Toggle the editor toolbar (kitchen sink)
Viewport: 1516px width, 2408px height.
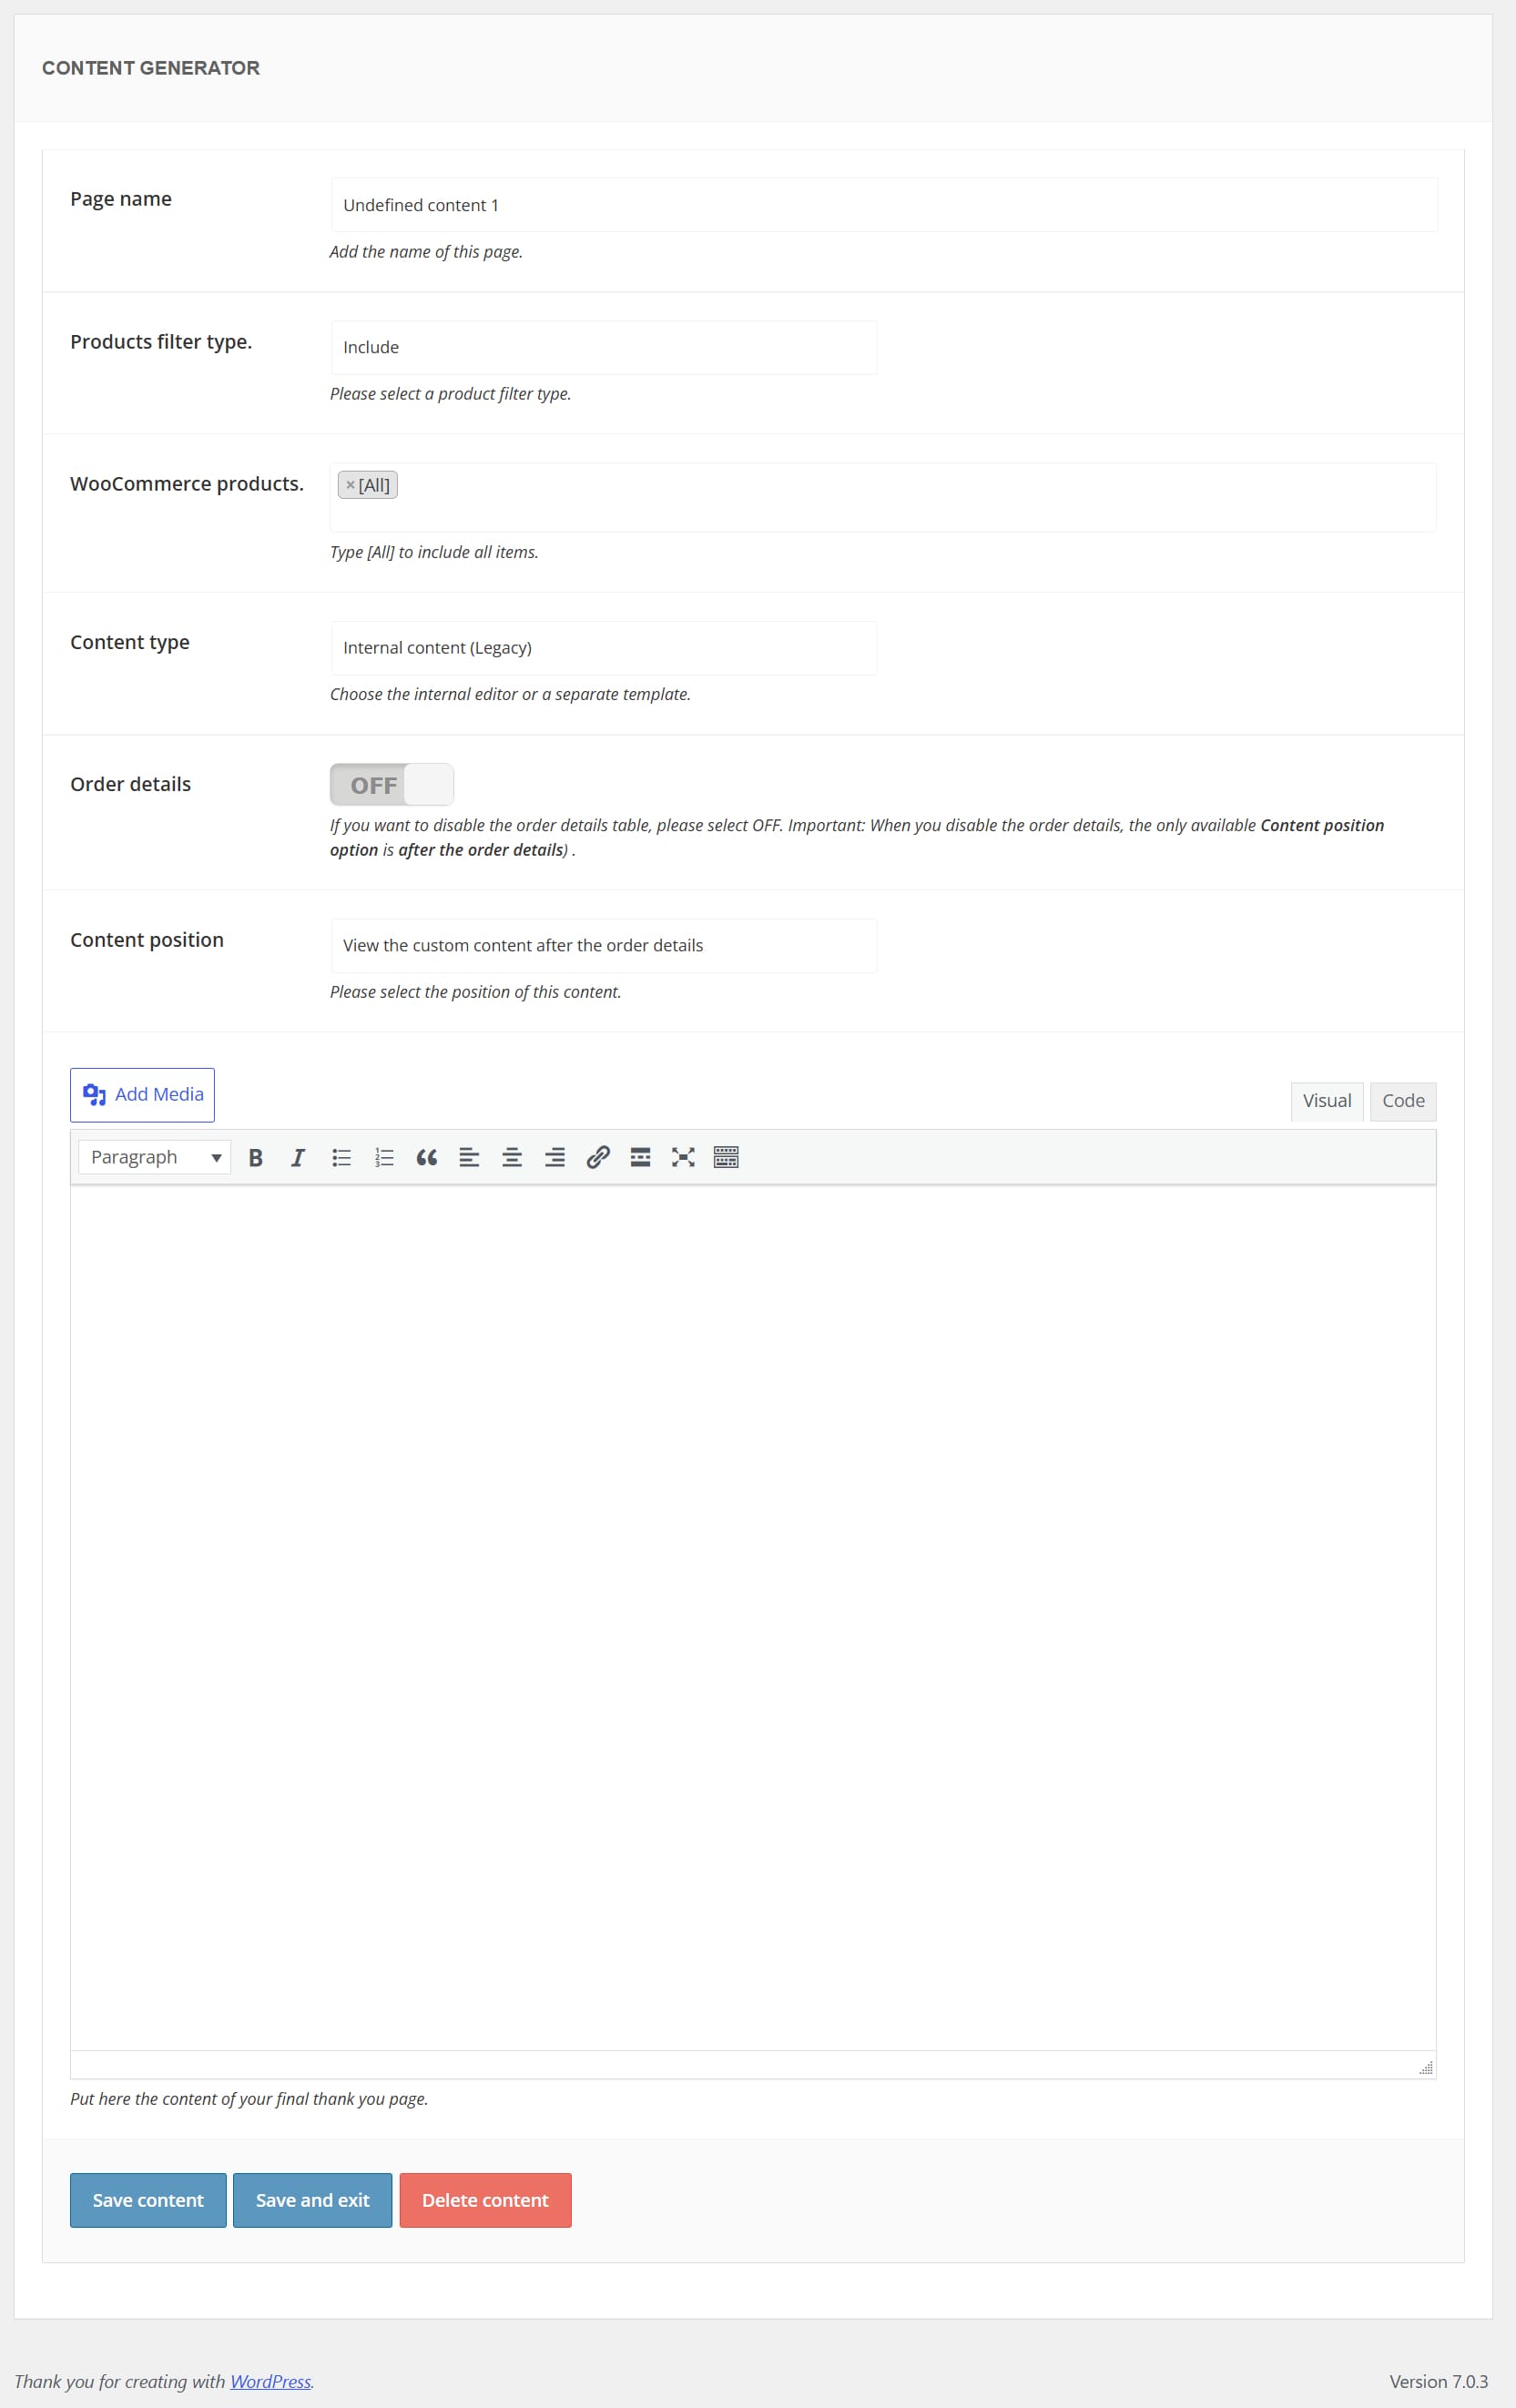[726, 1157]
